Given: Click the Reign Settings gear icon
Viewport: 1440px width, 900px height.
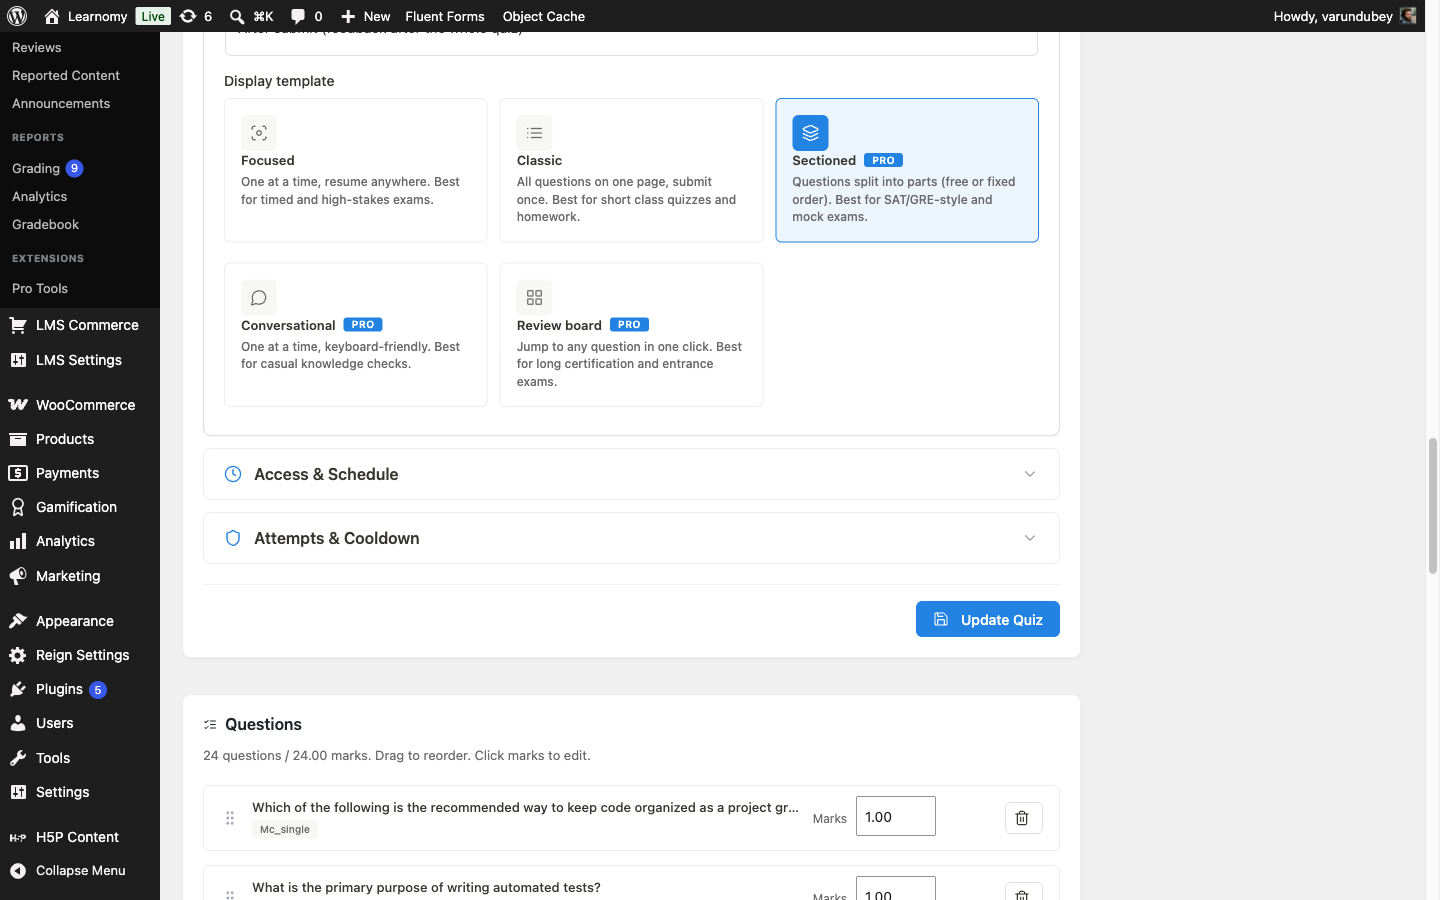Looking at the screenshot, I should pyautogui.click(x=18, y=655).
